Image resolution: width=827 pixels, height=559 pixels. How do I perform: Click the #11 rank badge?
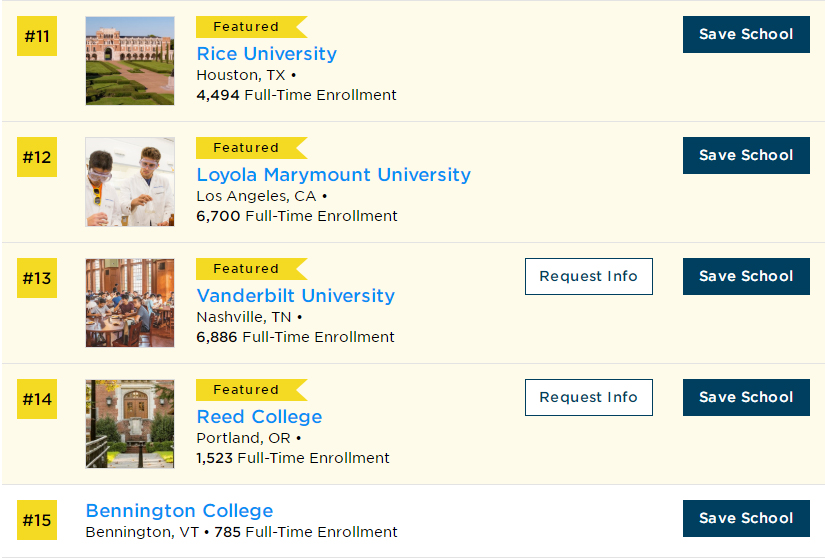point(37,36)
